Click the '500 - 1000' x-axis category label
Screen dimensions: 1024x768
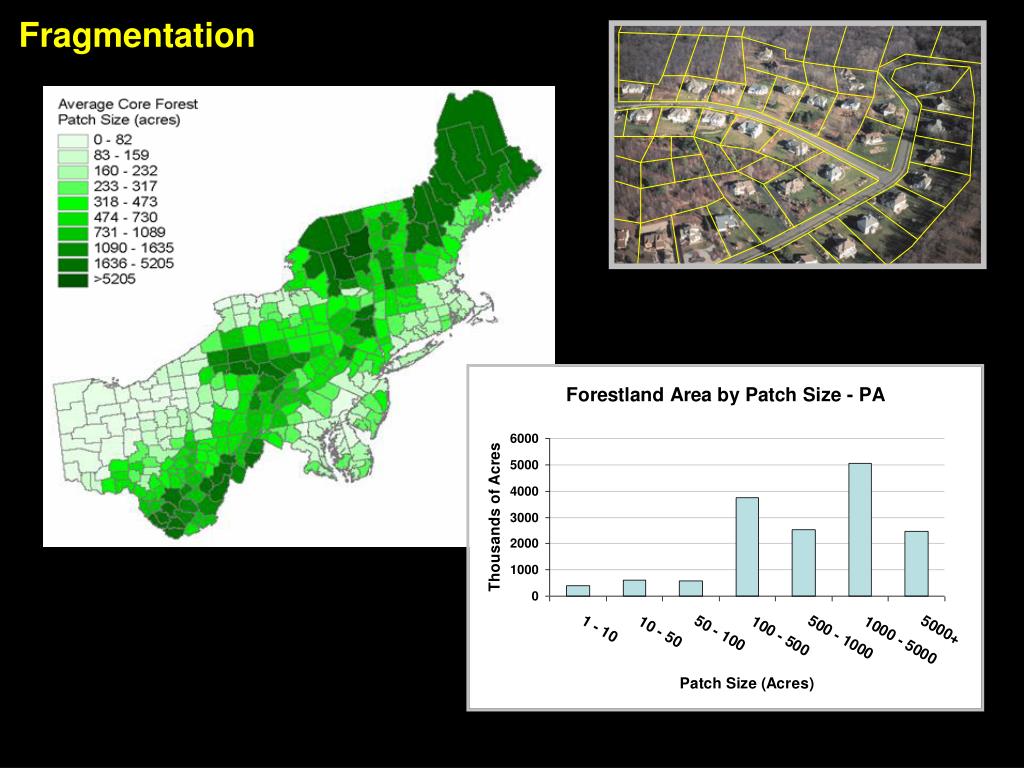[840, 637]
